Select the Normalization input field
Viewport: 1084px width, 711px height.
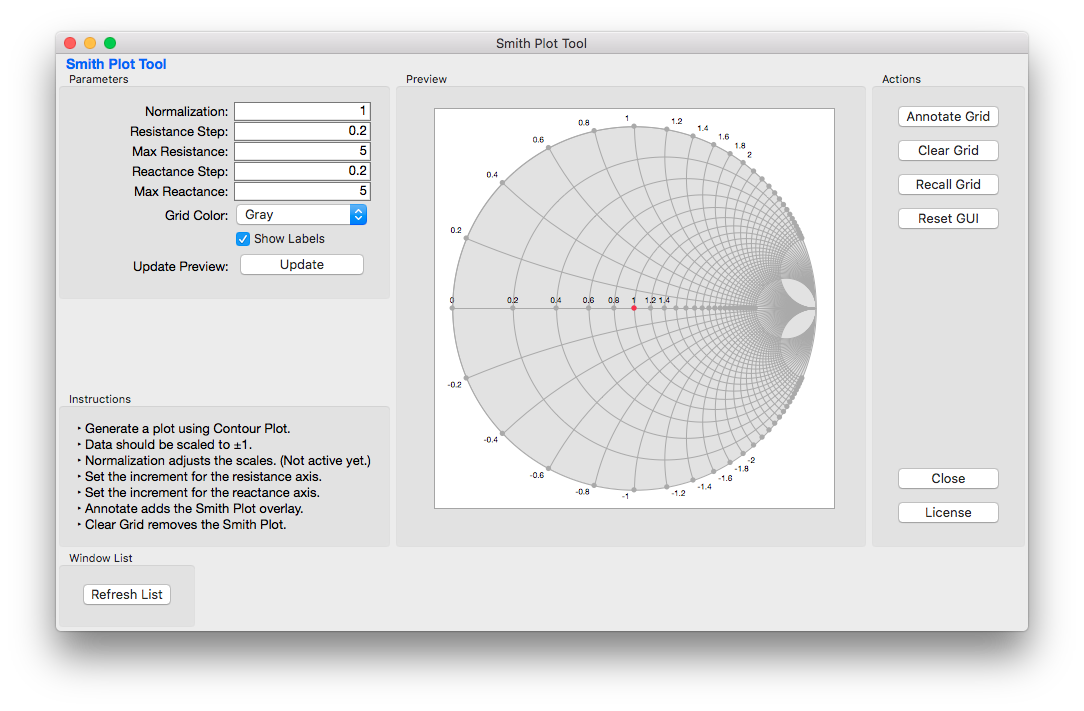(301, 111)
